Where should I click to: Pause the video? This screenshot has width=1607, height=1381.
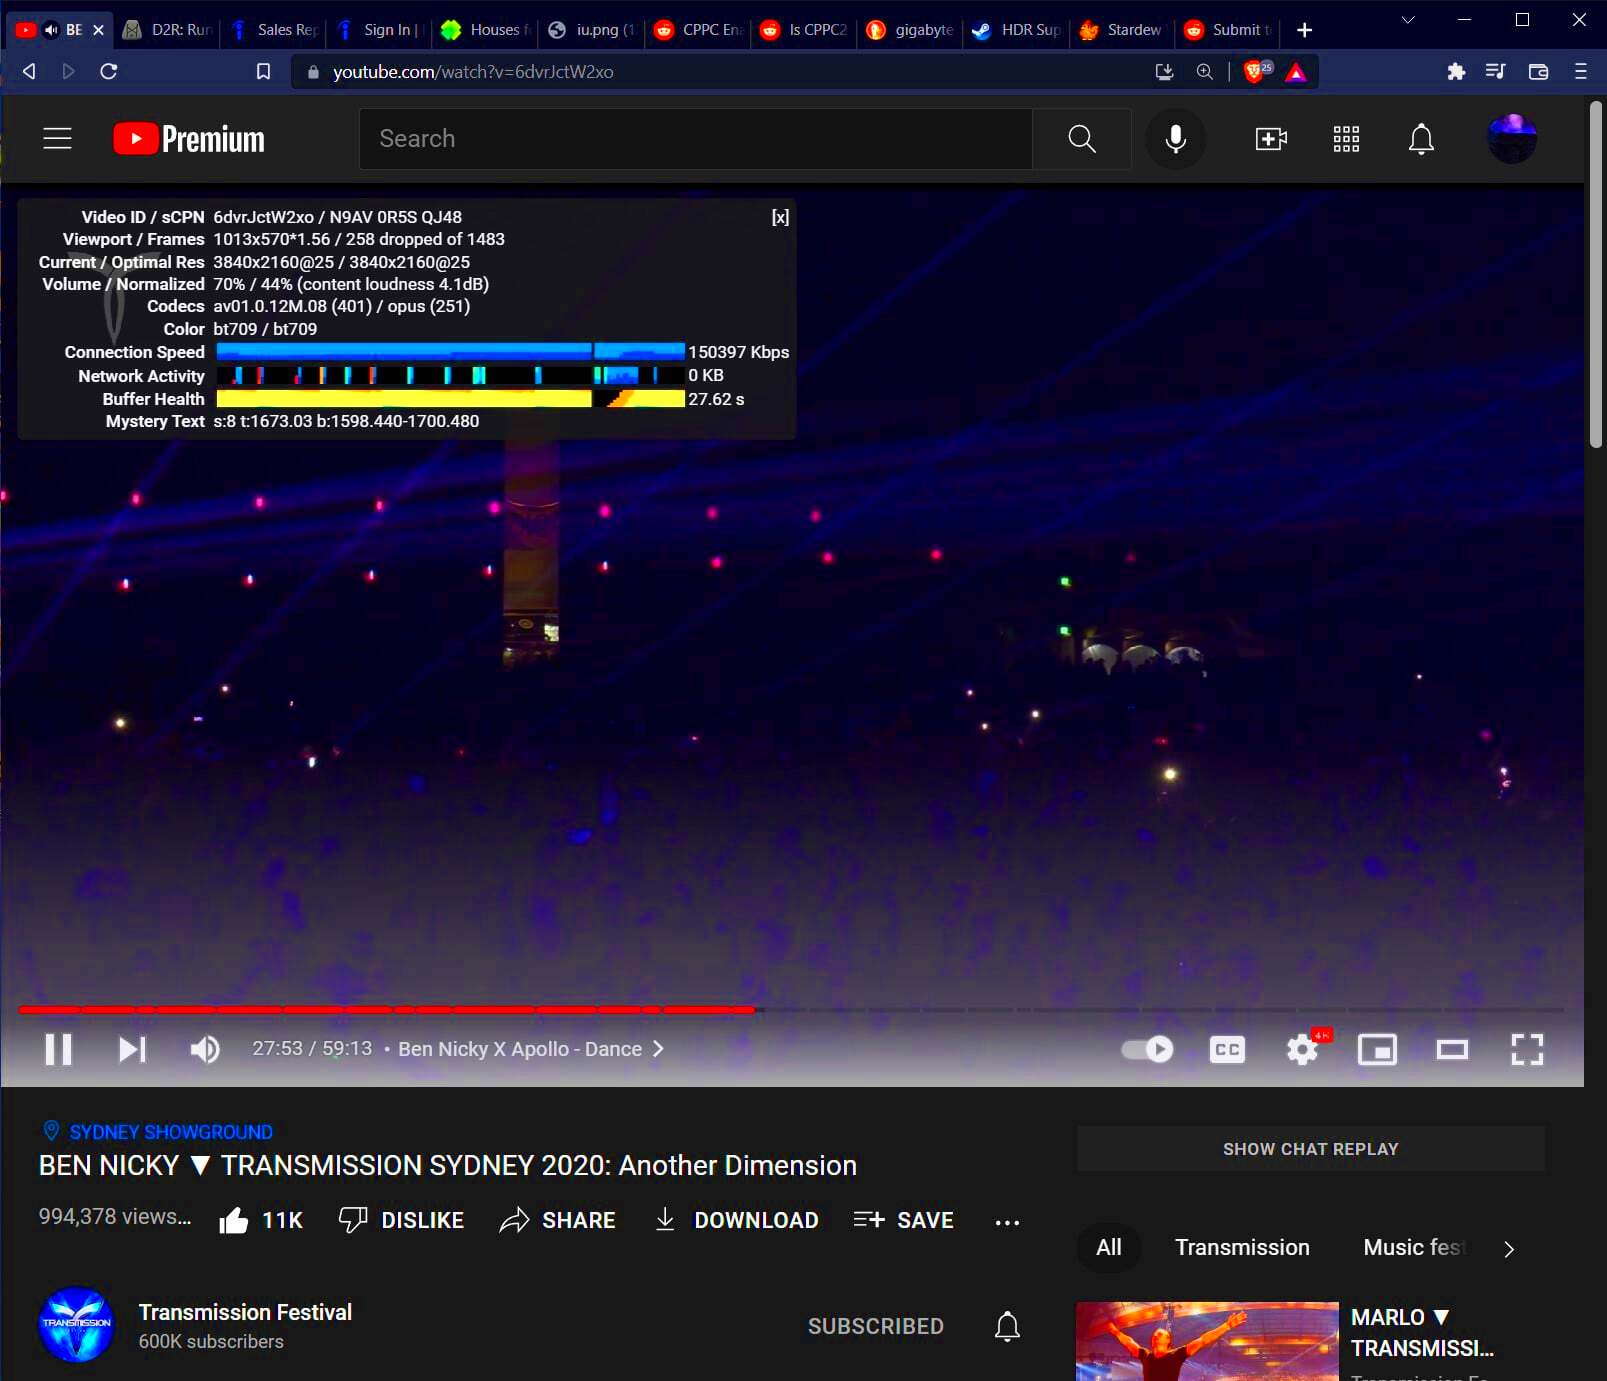59,1049
